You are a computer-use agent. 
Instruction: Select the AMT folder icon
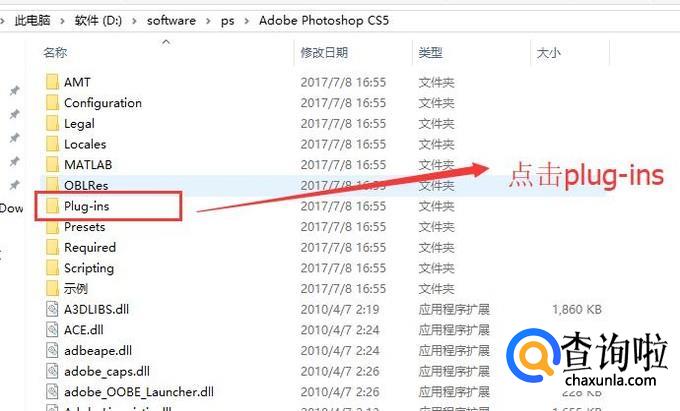(52, 82)
